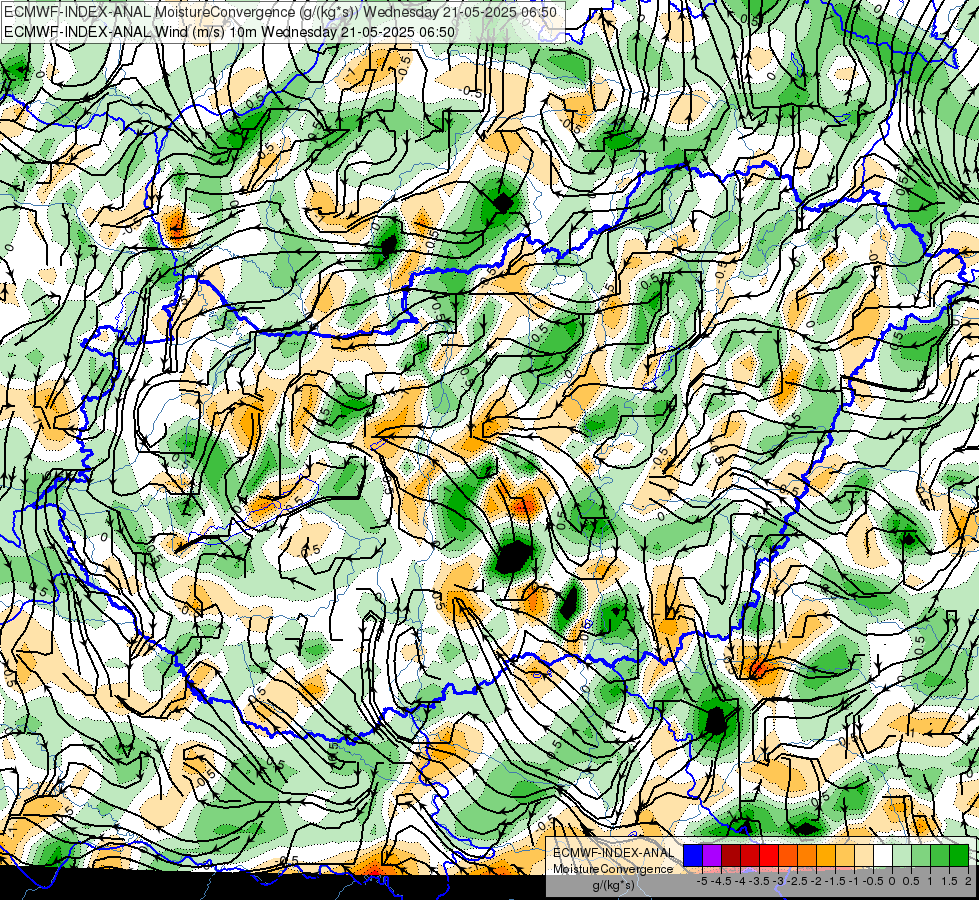Click the -2.5 tick label on the legend
The width and height of the screenshot is (979, 900).
tap(797, 881)
